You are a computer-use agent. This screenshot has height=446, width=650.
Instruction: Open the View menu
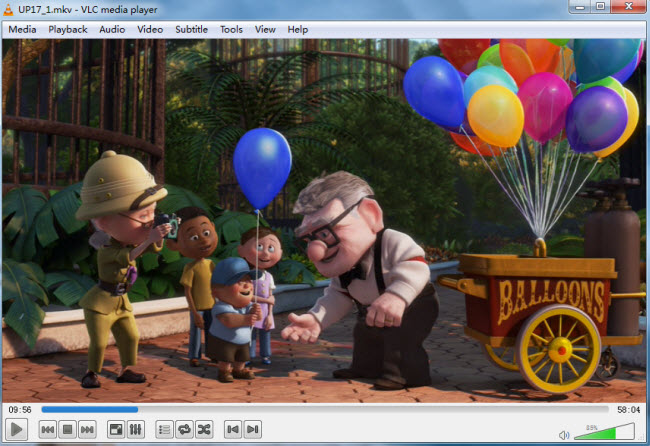[265, 29]
